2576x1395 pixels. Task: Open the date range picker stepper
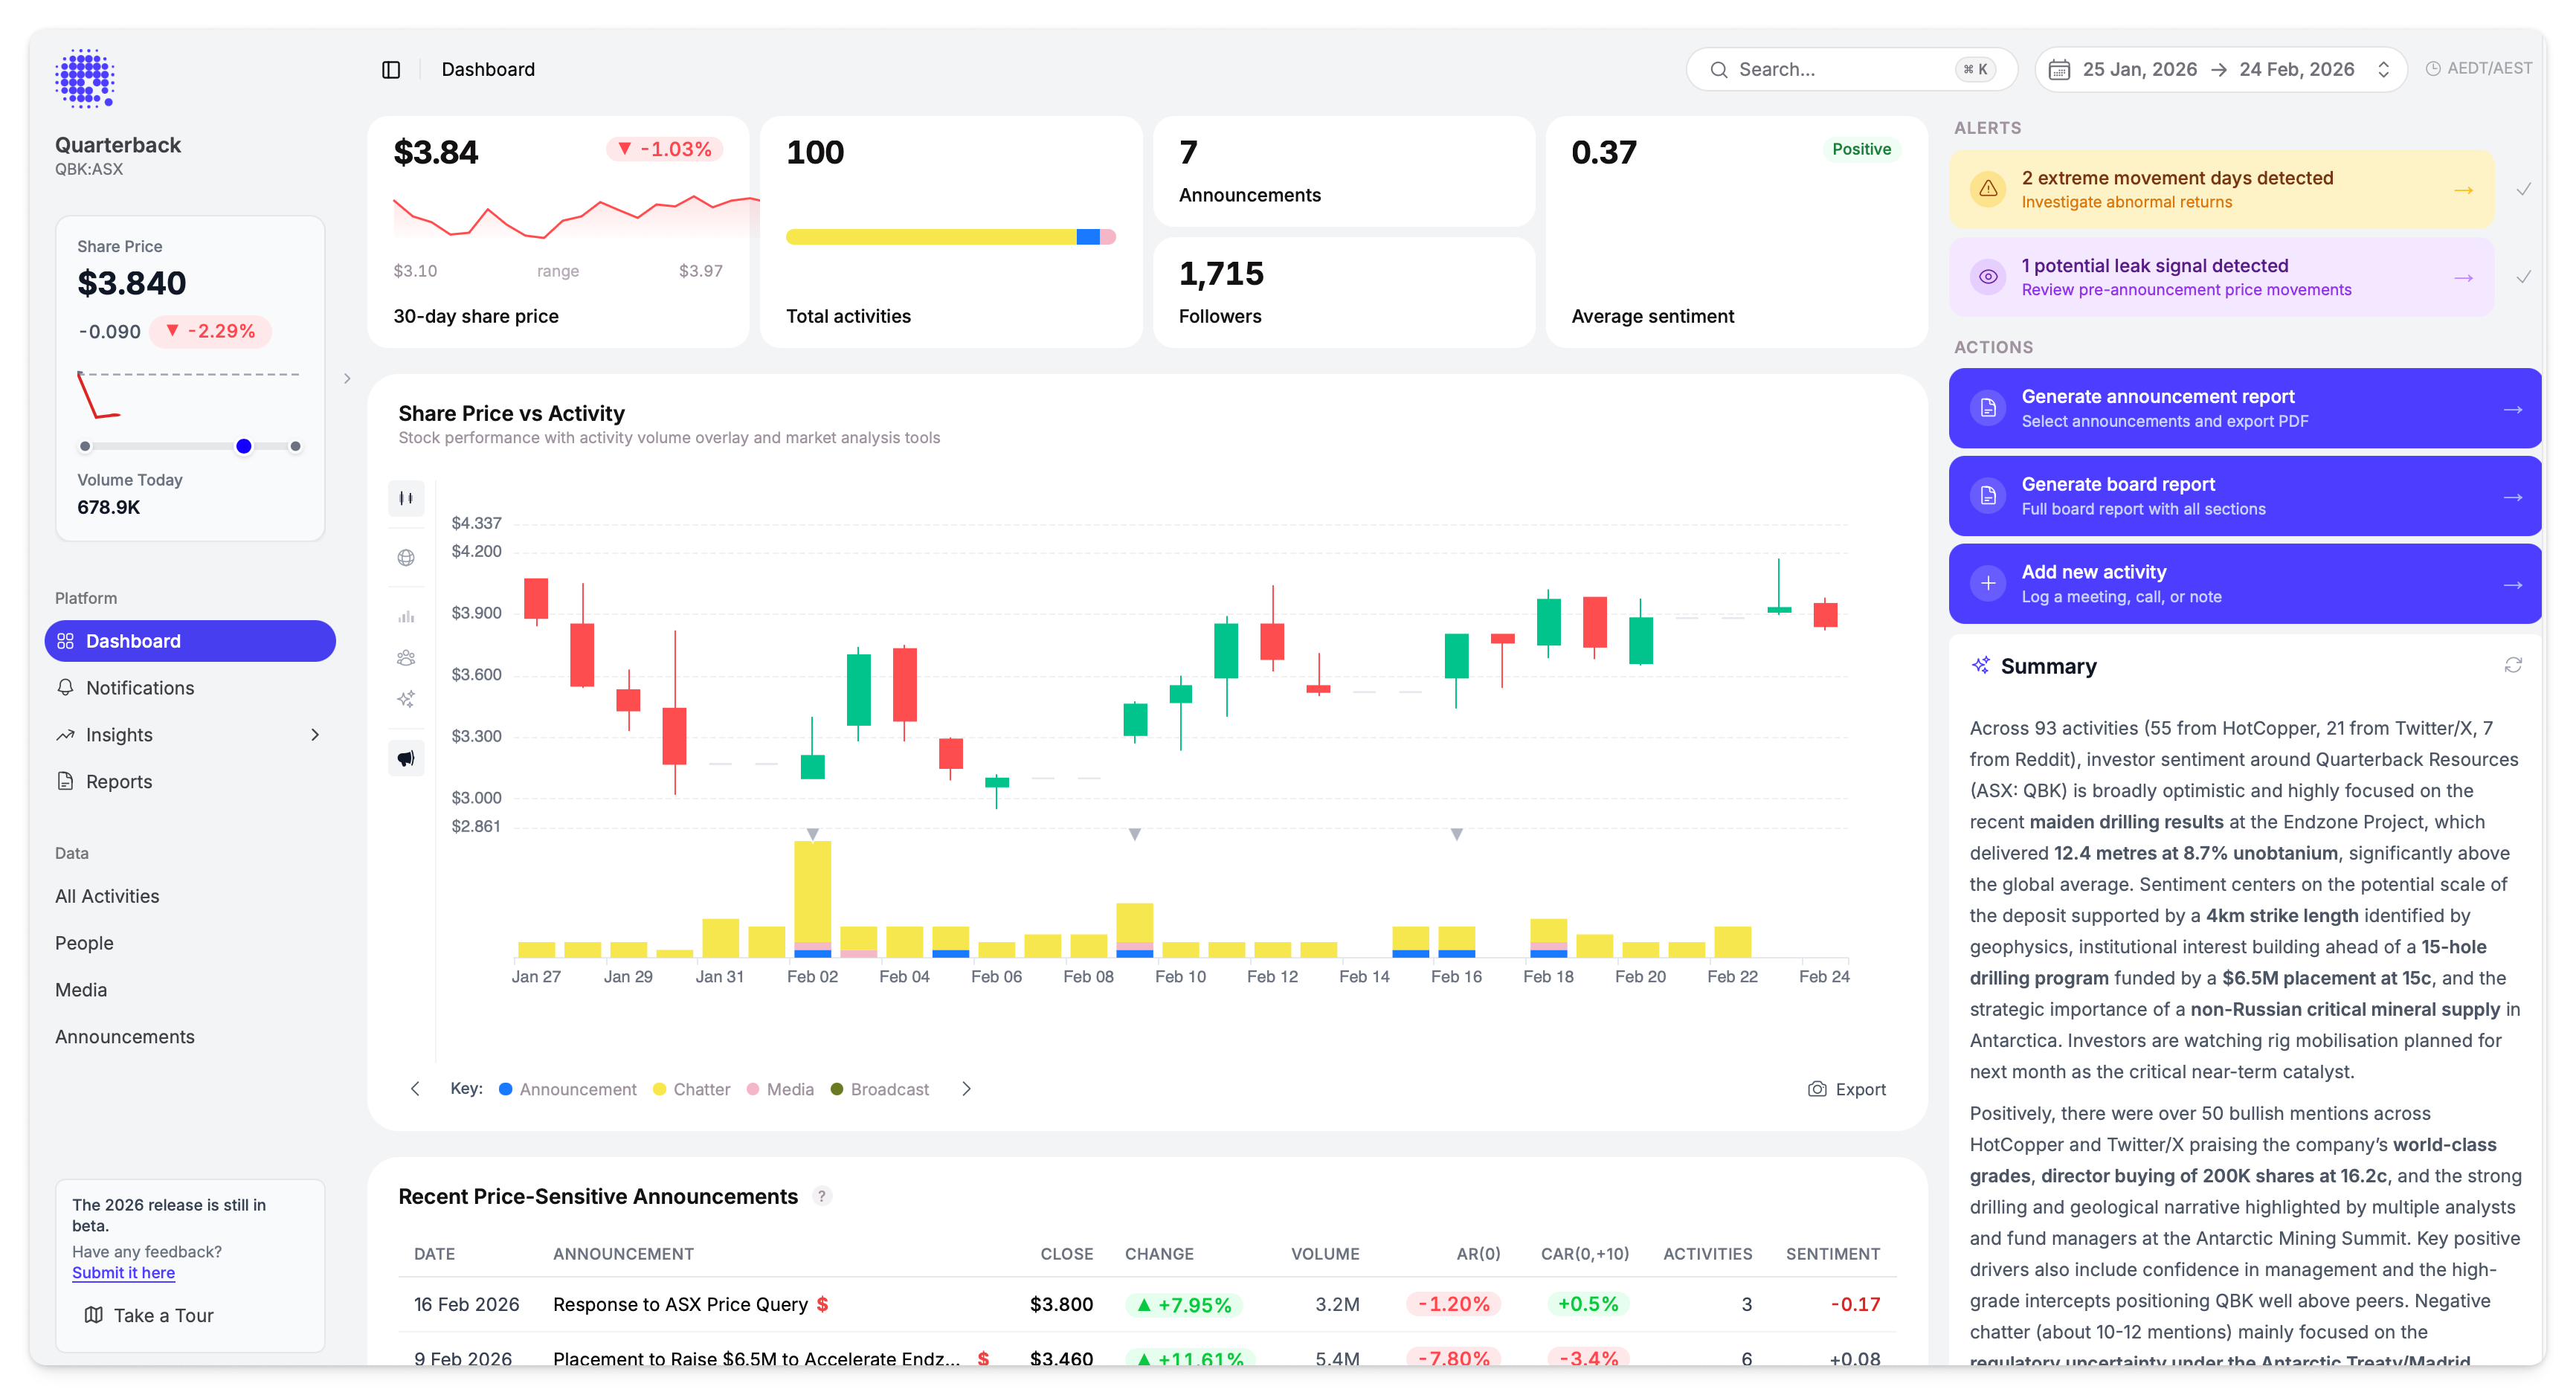(x=2383, y=69)
